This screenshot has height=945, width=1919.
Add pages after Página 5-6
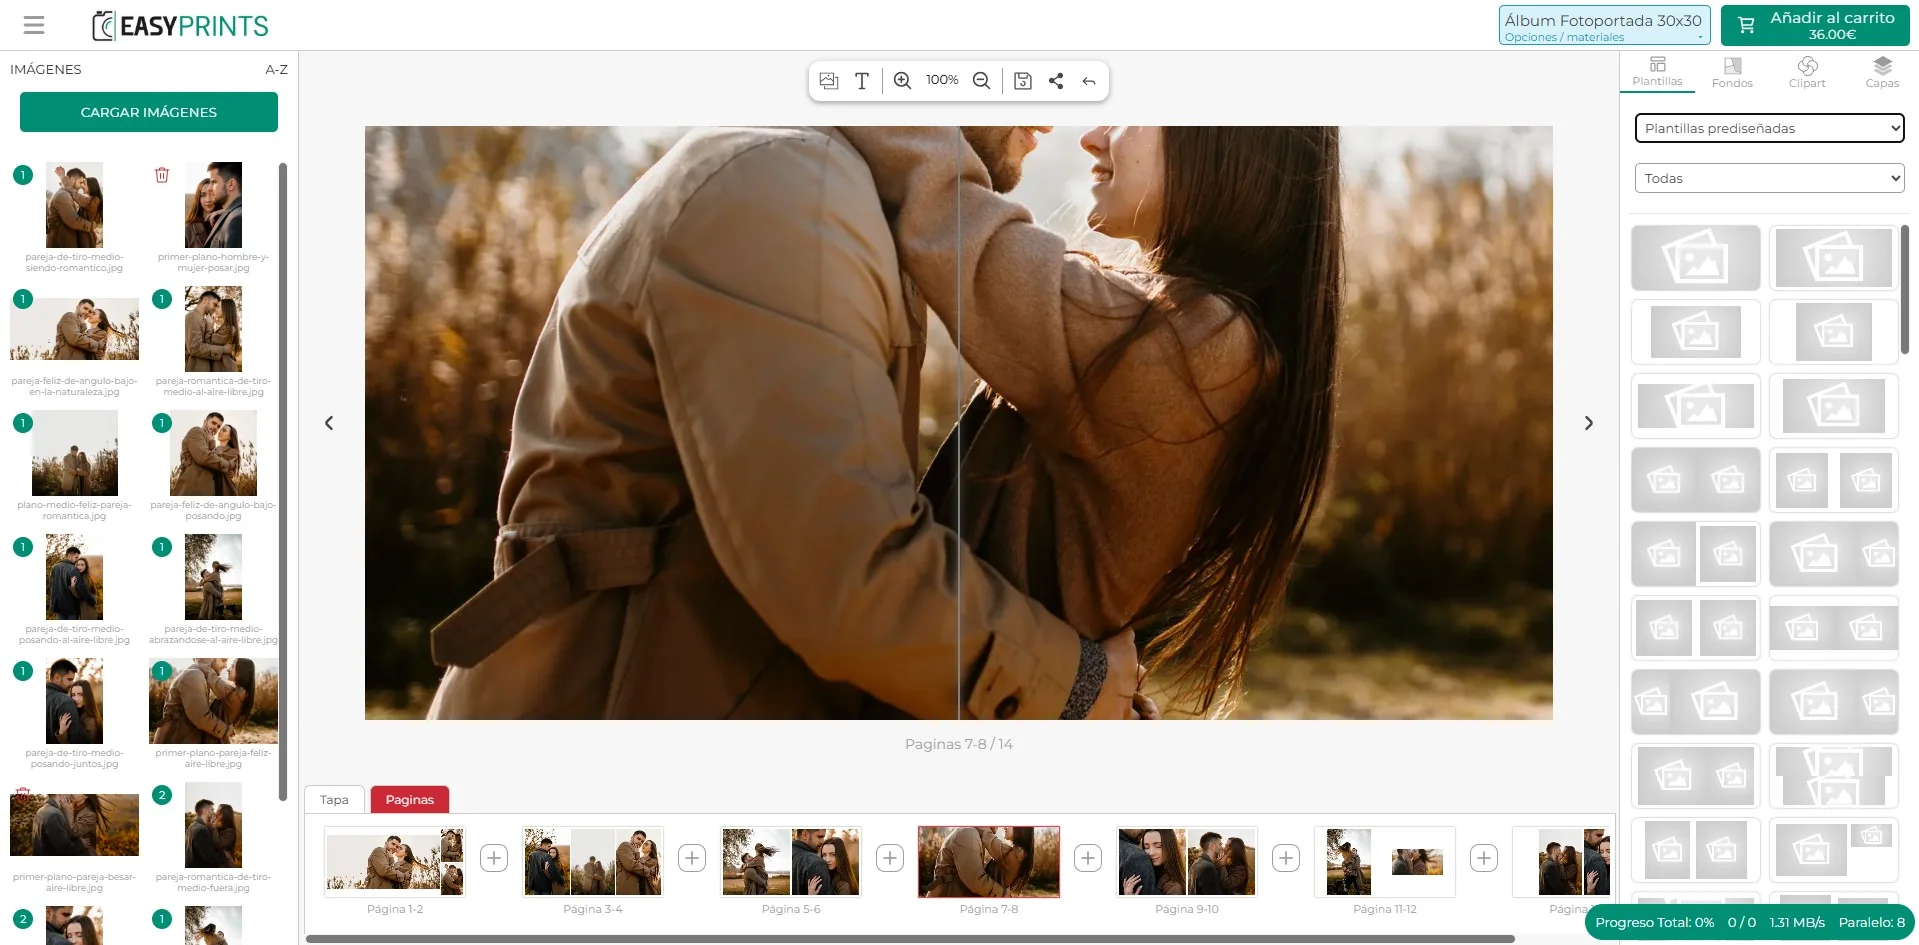890,858
